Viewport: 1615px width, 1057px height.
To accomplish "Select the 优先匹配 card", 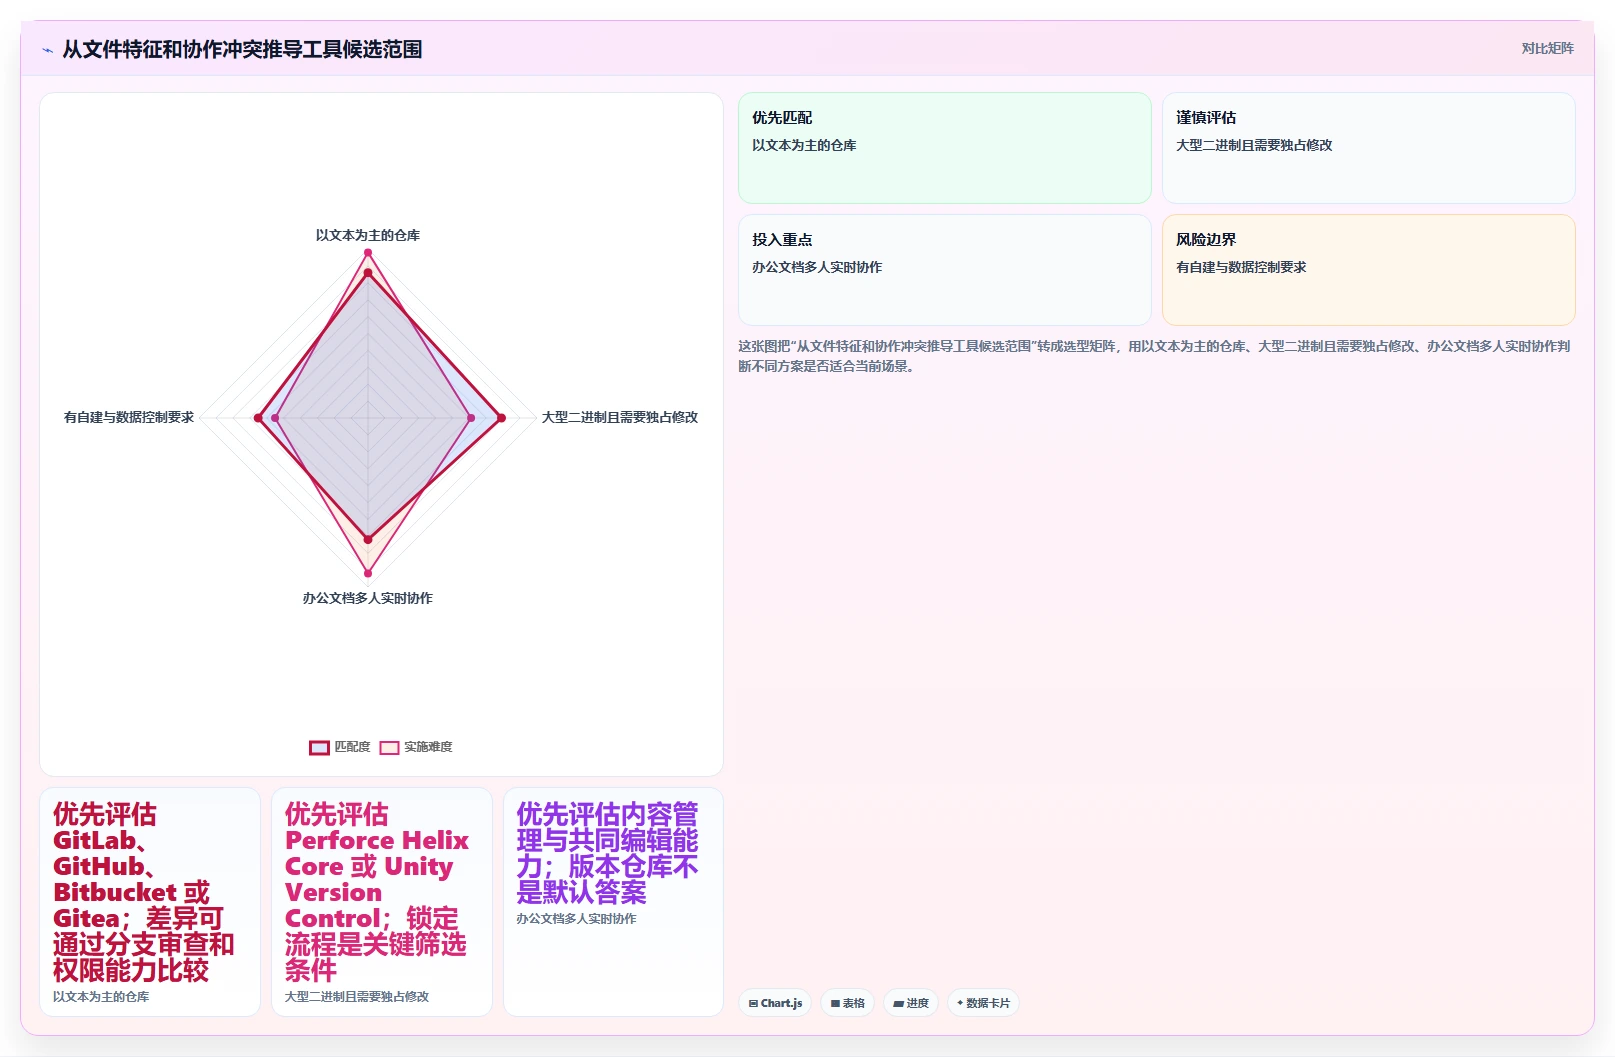I will coord(945,148).
